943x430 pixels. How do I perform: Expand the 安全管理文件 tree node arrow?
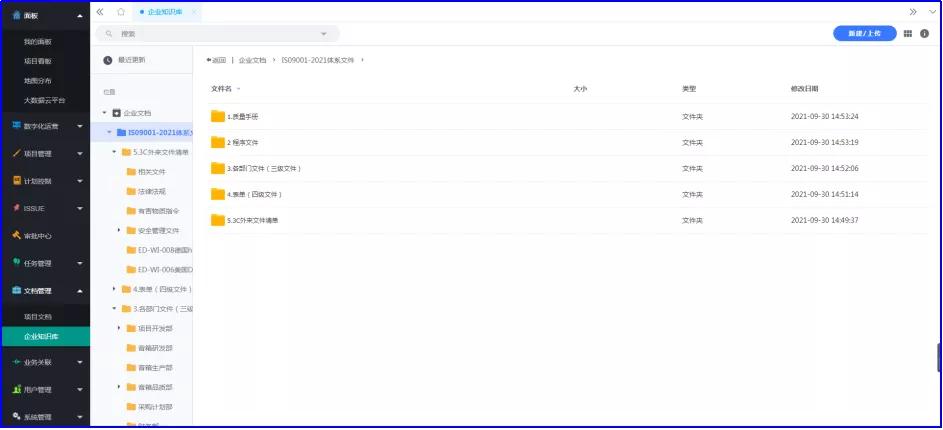pyautogui.click(x=118, y=230)
